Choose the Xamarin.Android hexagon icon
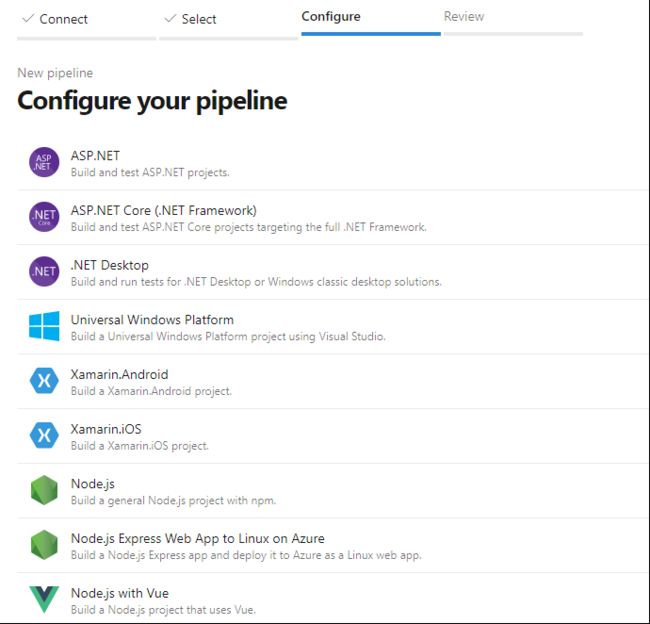 click(44, 381)
